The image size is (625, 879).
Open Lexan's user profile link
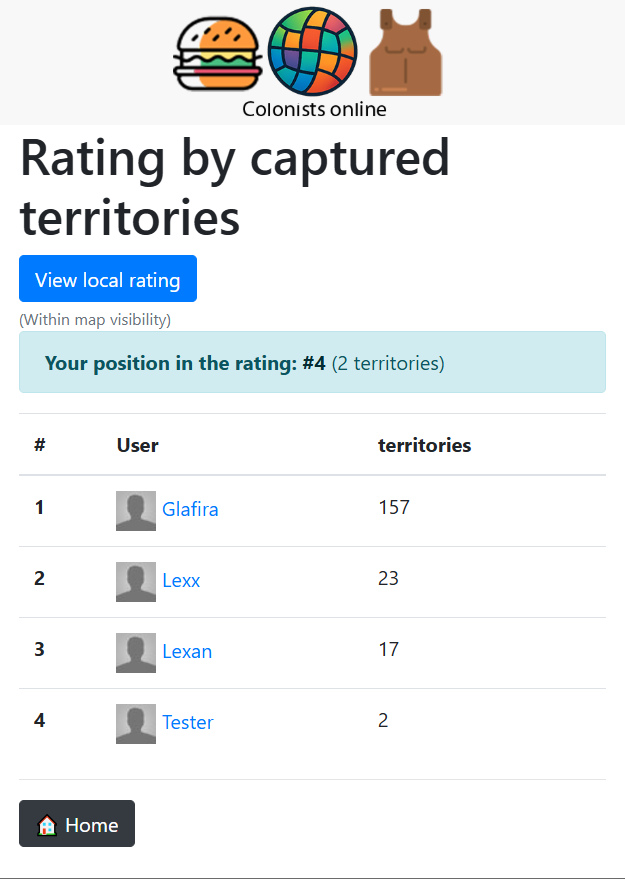click(x=187, y=652)
